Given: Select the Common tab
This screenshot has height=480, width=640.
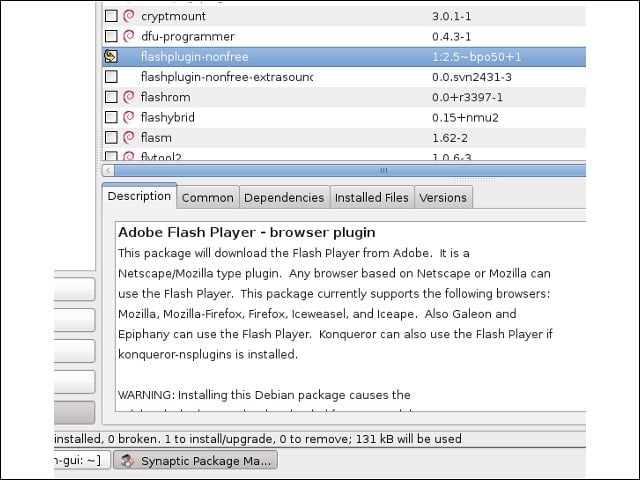Looking at the screenshot, I should [208, 198].
